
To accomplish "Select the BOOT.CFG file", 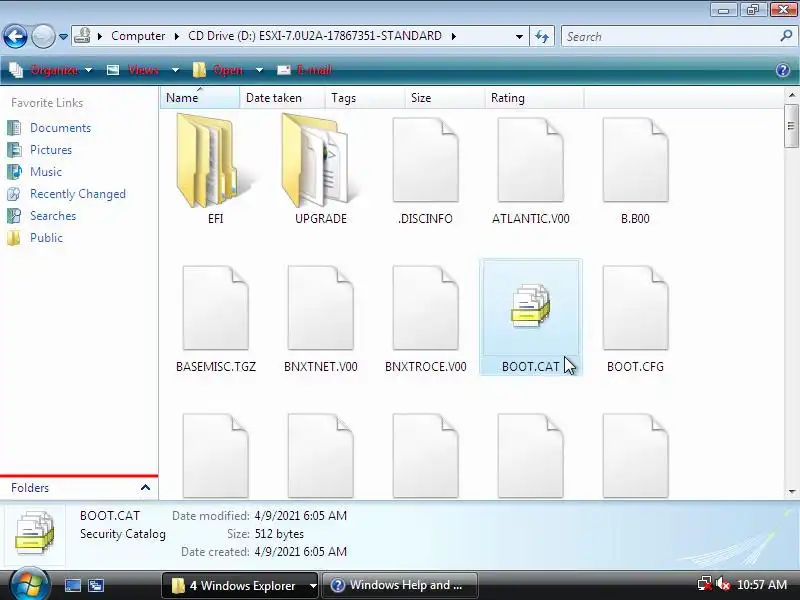I will 635,319.
